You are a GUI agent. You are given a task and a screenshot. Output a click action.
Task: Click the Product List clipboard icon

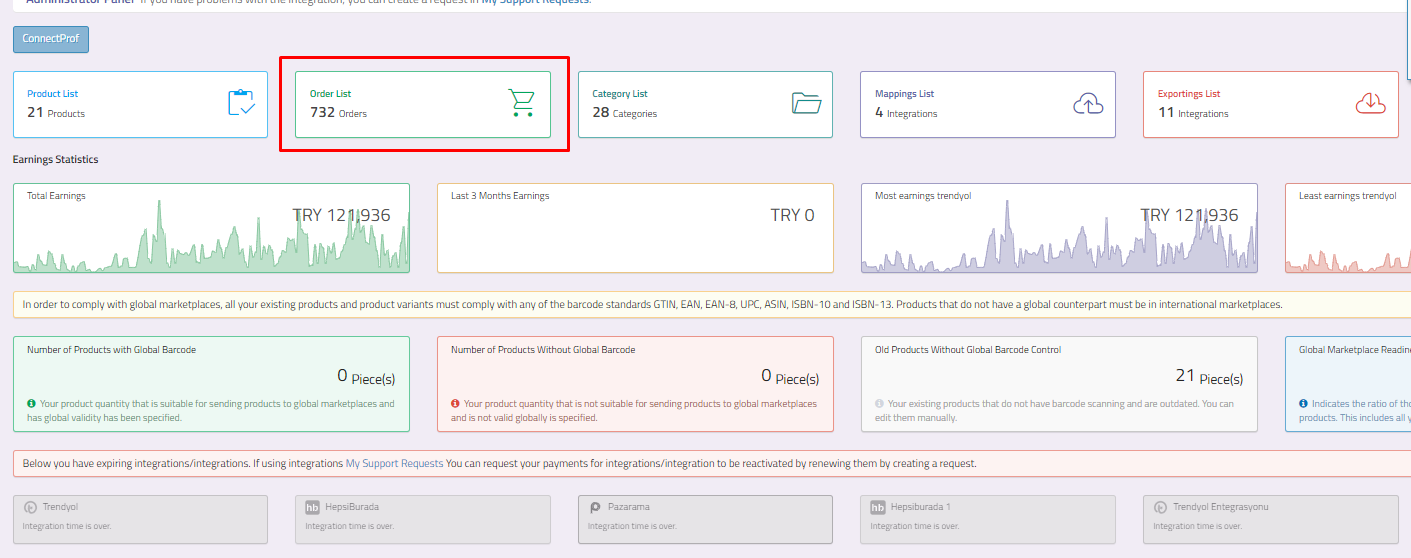click(x=241, y=103)
